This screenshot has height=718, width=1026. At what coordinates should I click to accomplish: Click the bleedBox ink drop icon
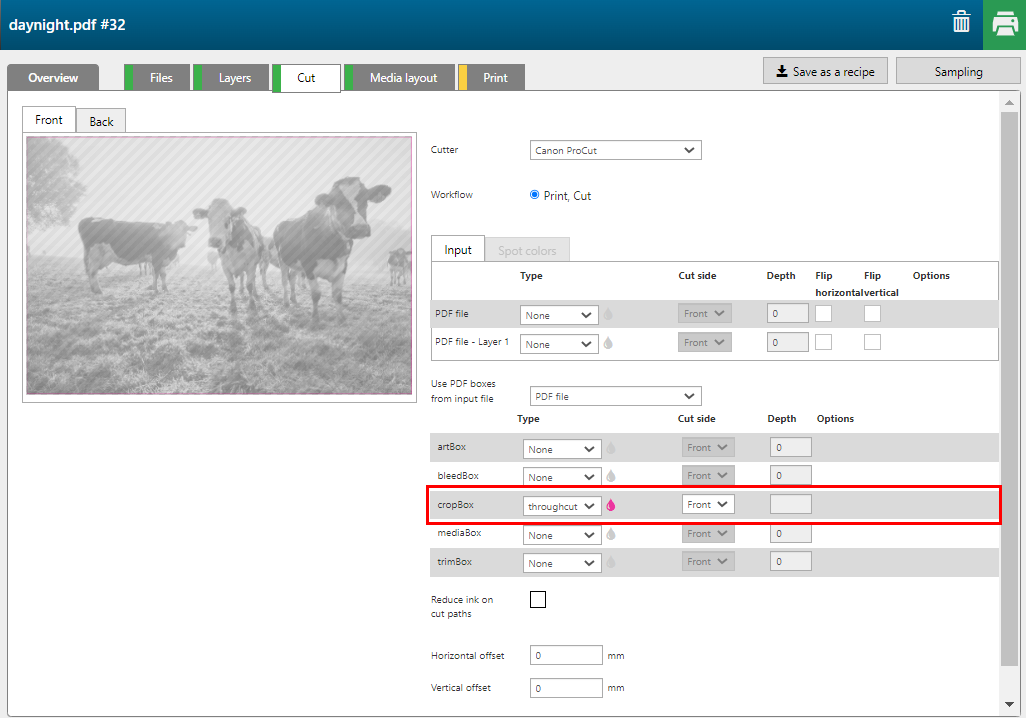[x=611, y=477]
